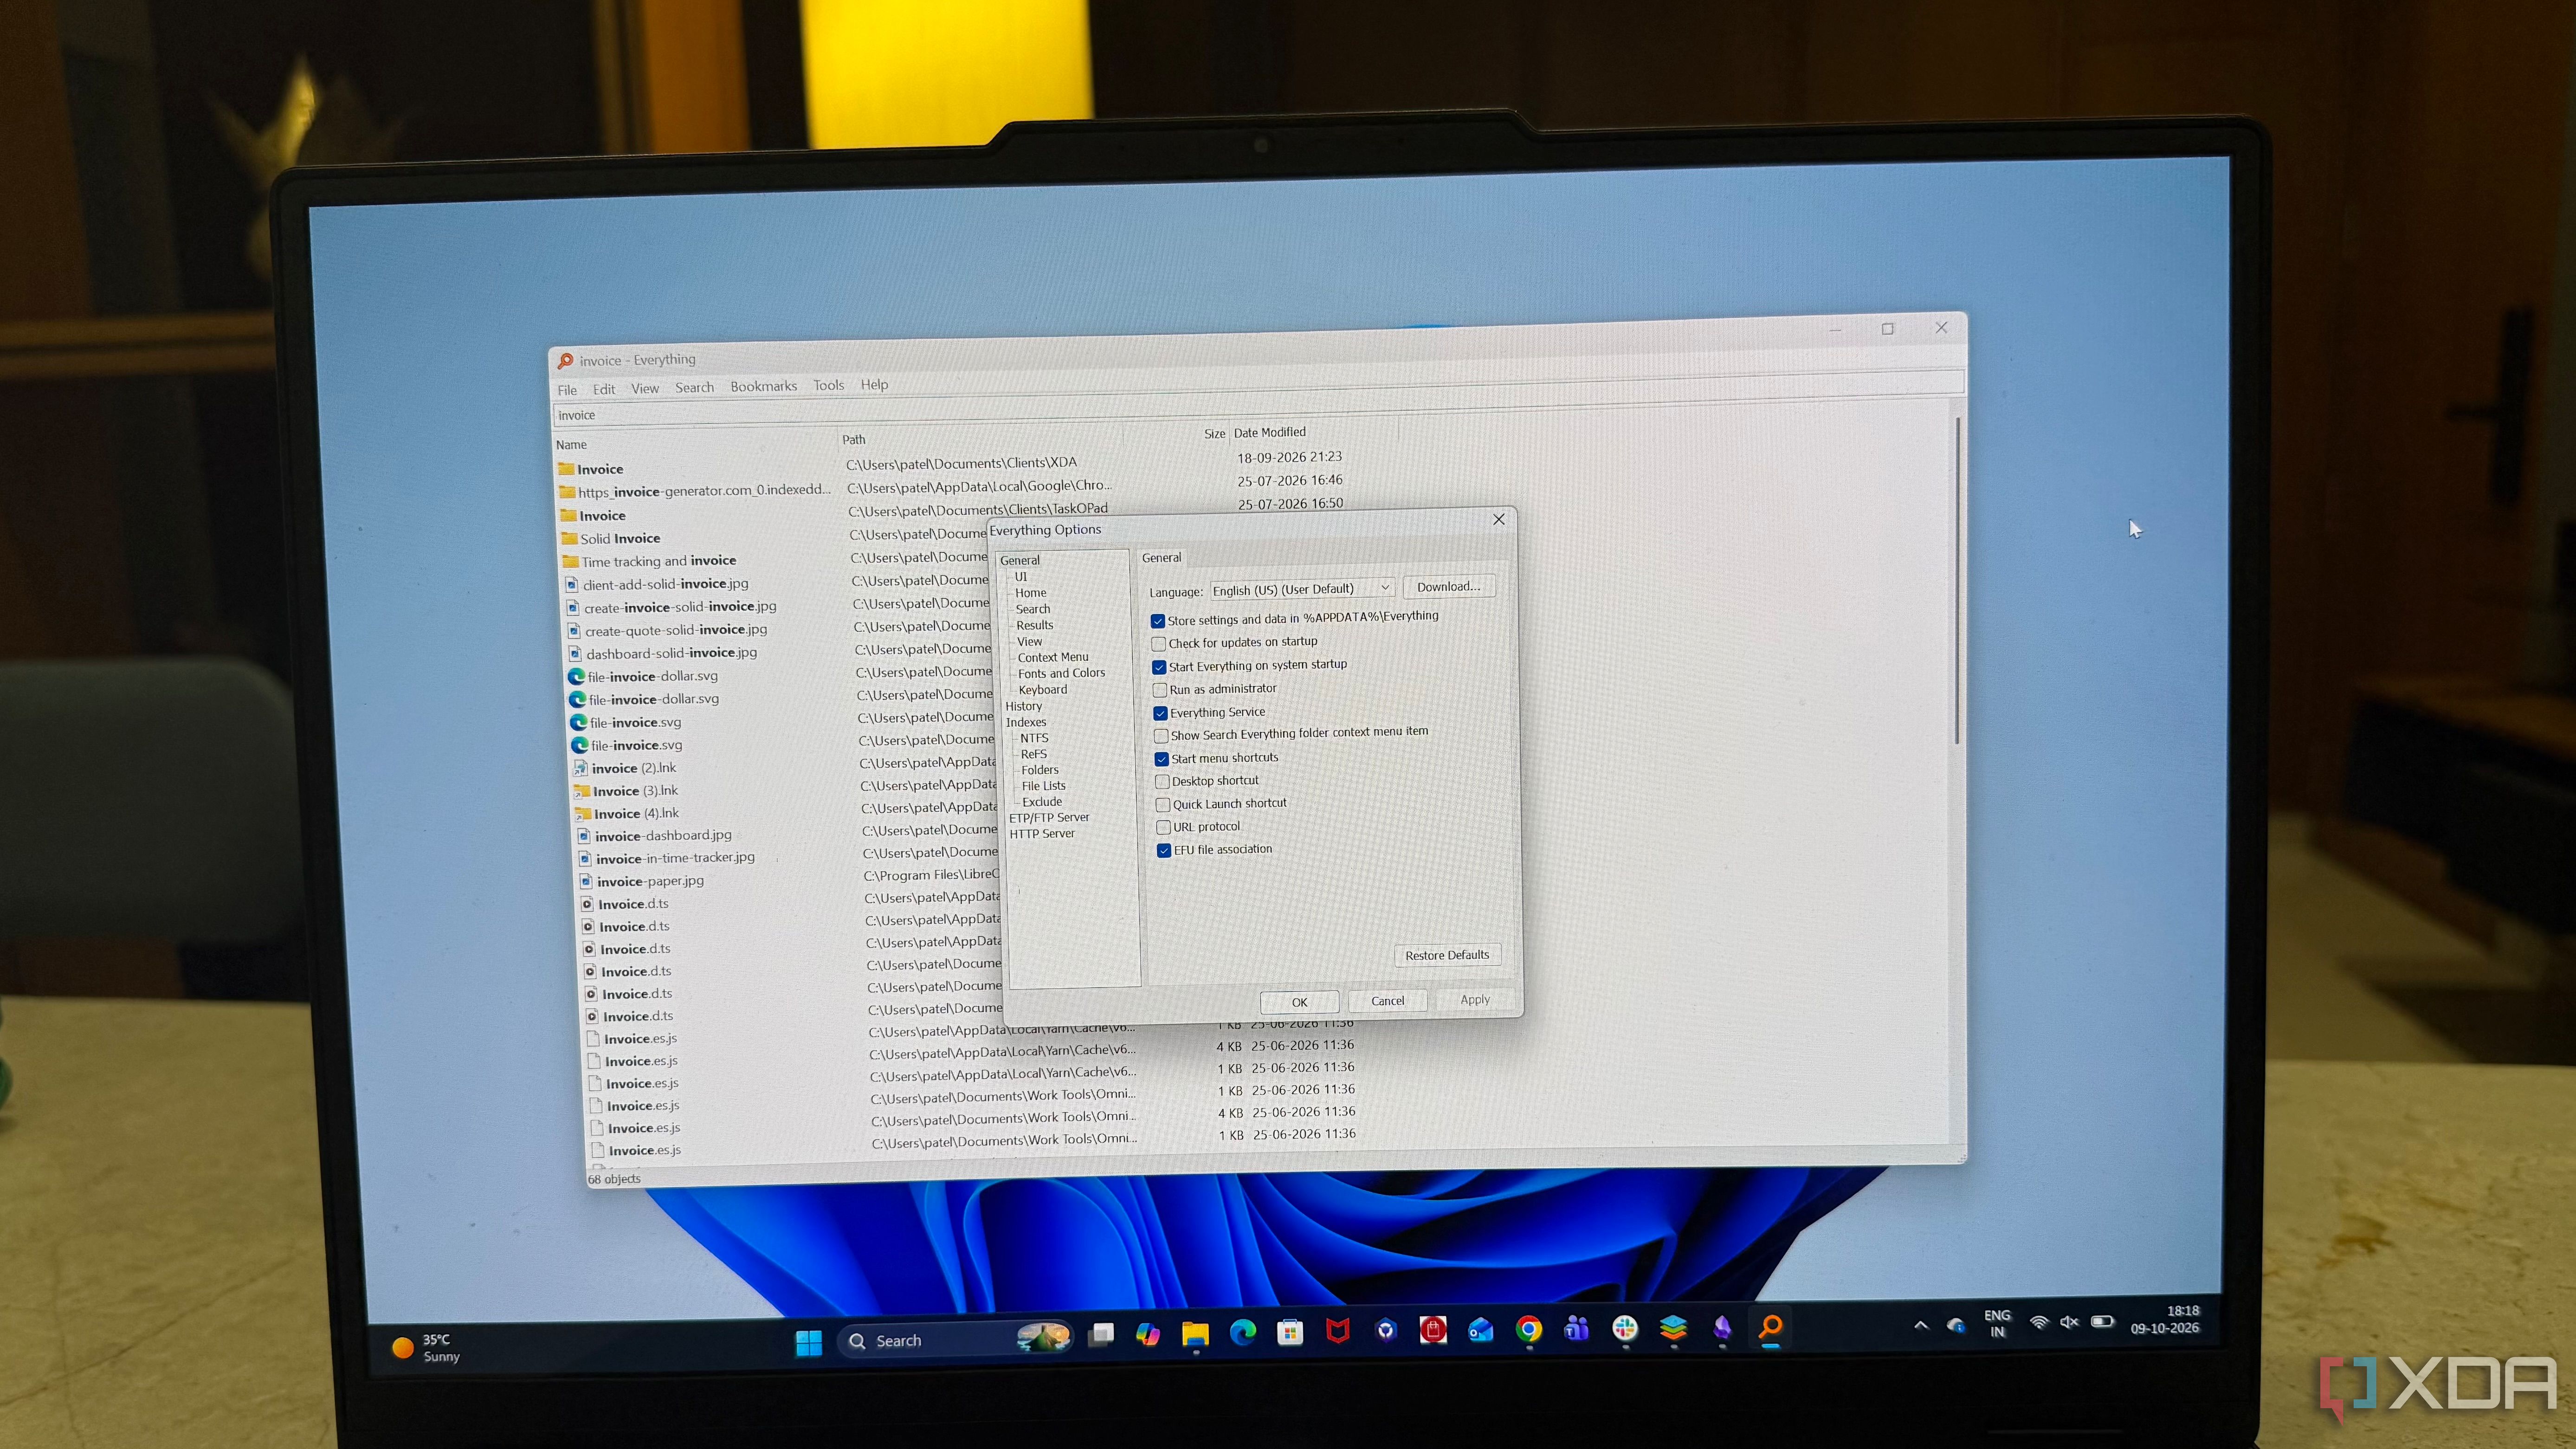Open the Language dropdown in Options
The image size is (2576, 1449).
(x=1302, y=589)
